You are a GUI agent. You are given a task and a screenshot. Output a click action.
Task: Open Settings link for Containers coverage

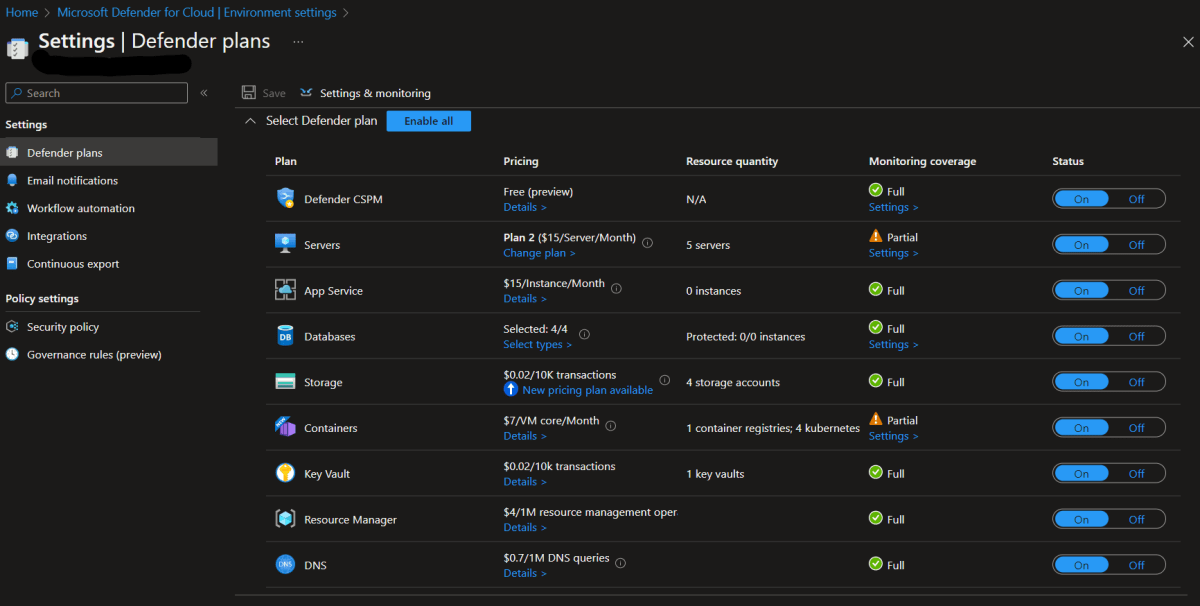[893, 436]
